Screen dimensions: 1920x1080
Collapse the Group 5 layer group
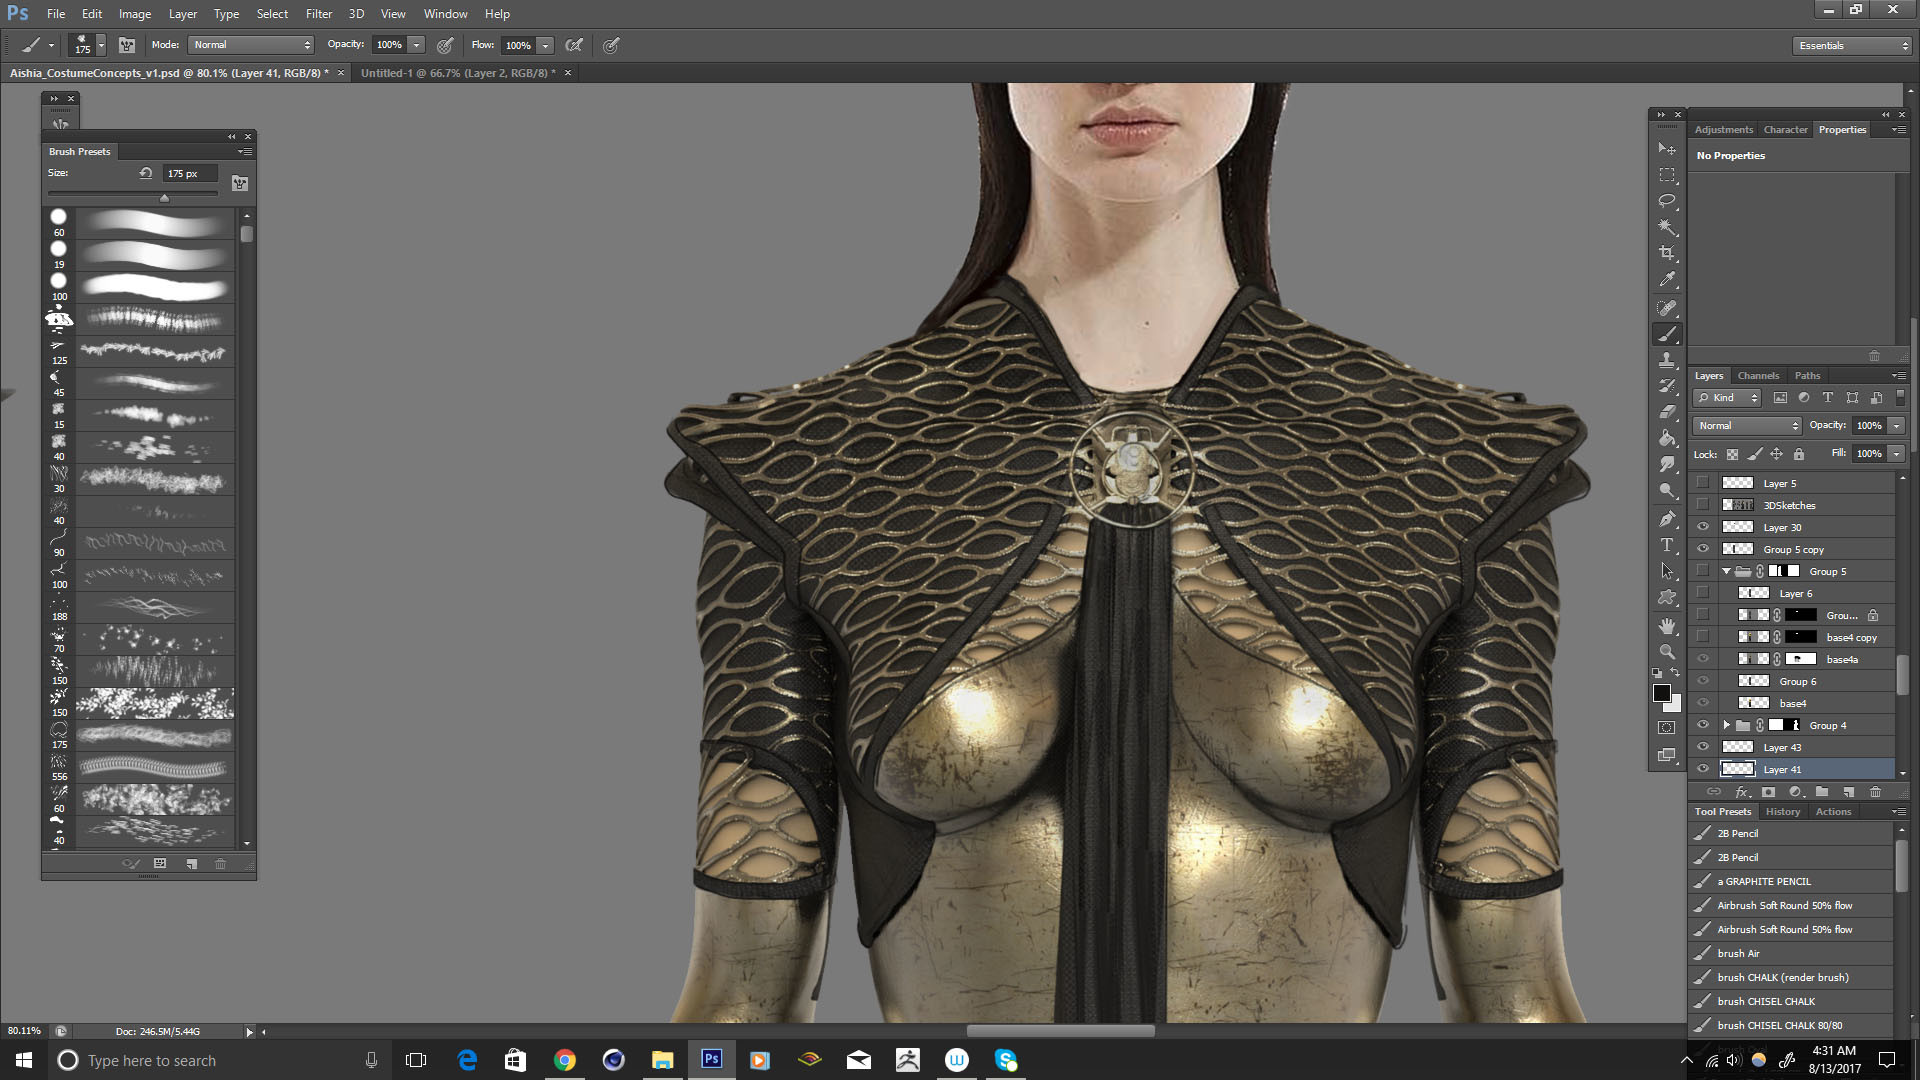click(x=1726, y=571)
